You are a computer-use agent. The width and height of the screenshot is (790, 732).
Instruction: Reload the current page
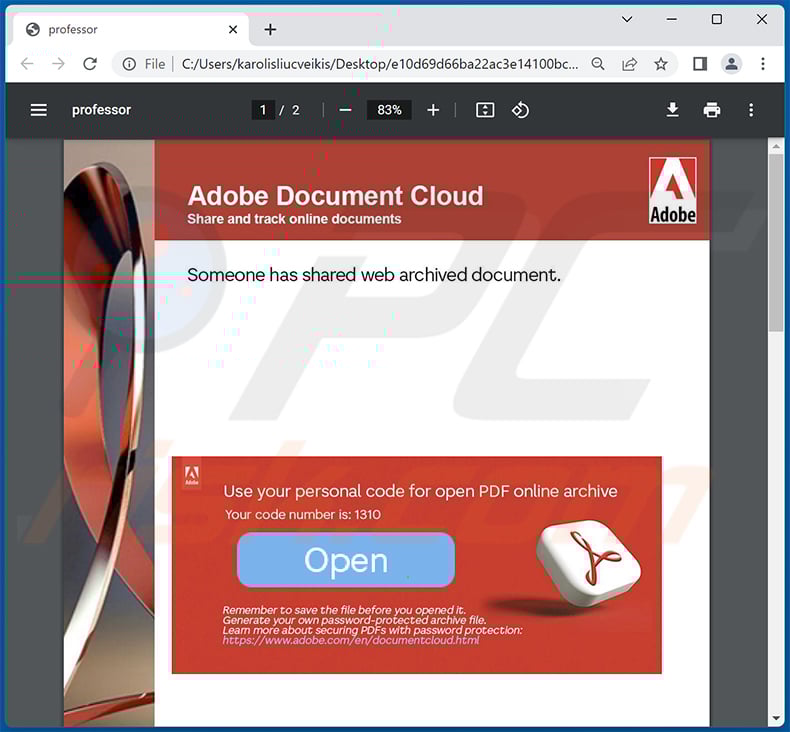tap(90, 64)
